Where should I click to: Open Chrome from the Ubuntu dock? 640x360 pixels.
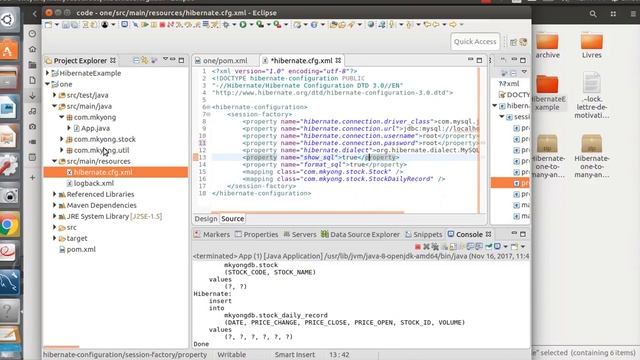pyautogui.click(x=9, y=224)
